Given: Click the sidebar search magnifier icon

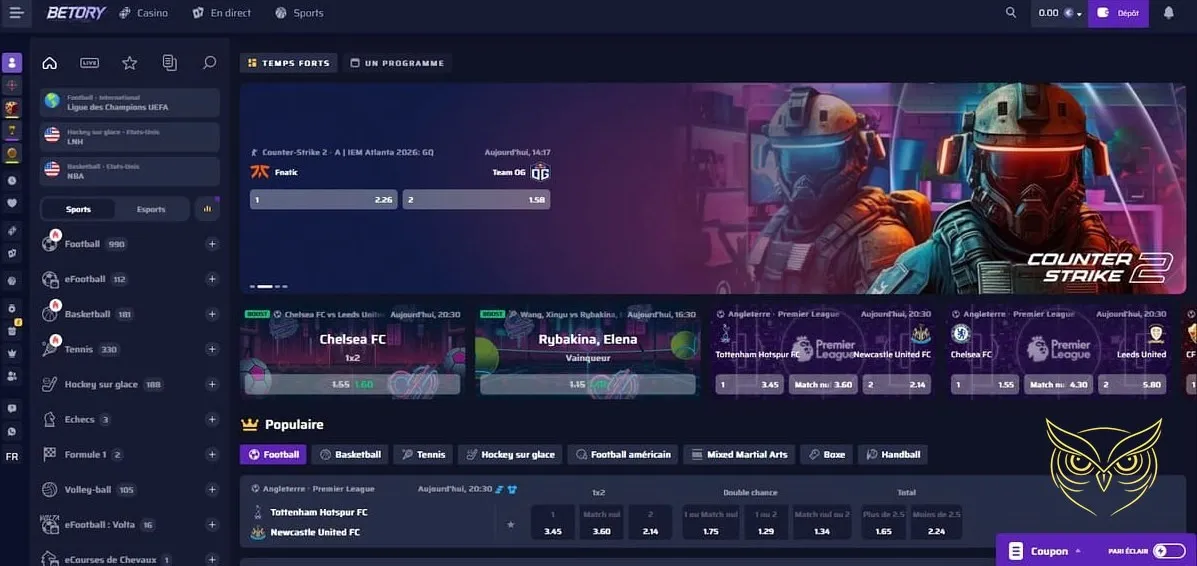Looking at the screenshot, I should 209,63.
